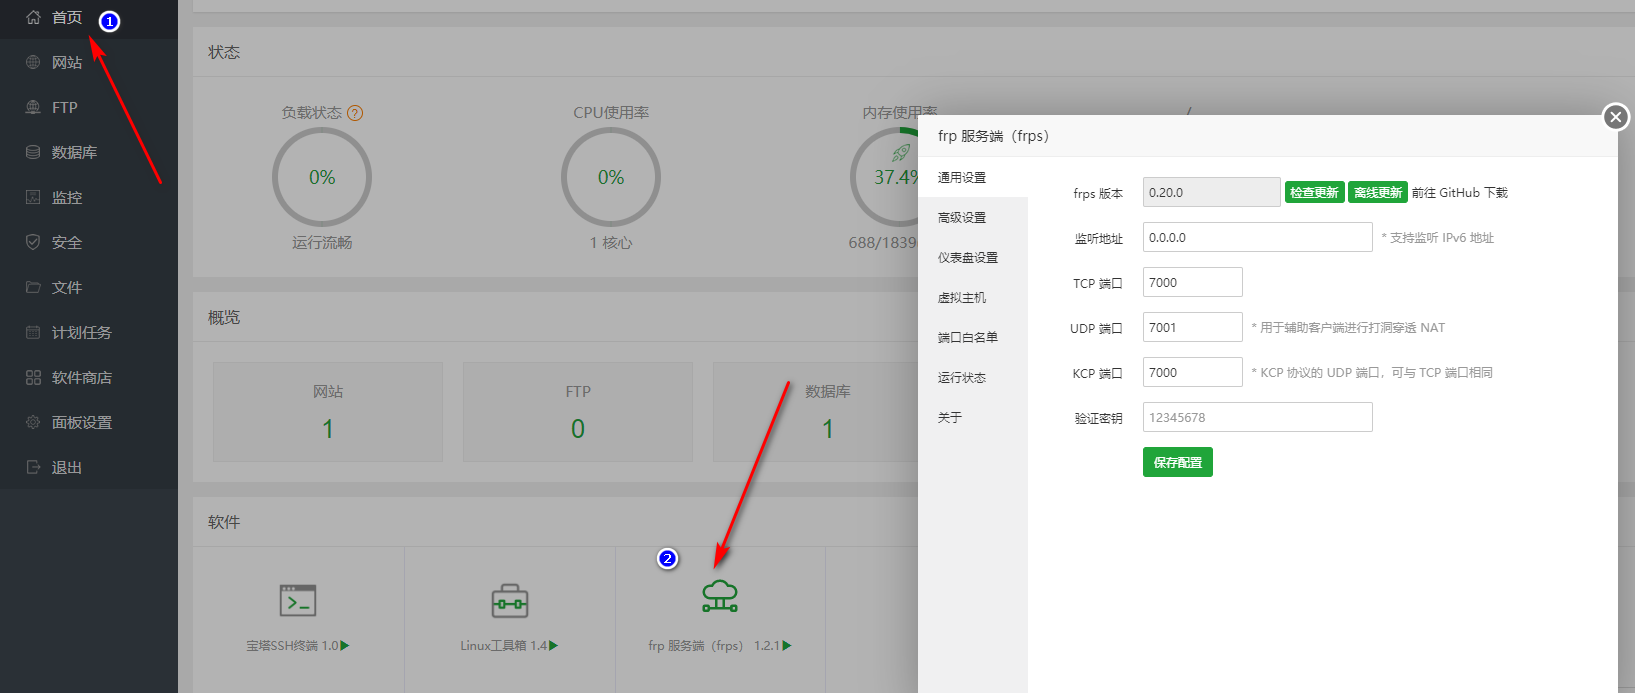
Task: Click the 宝塔SSH终端 1.0 label
Action: pos(292,646)
